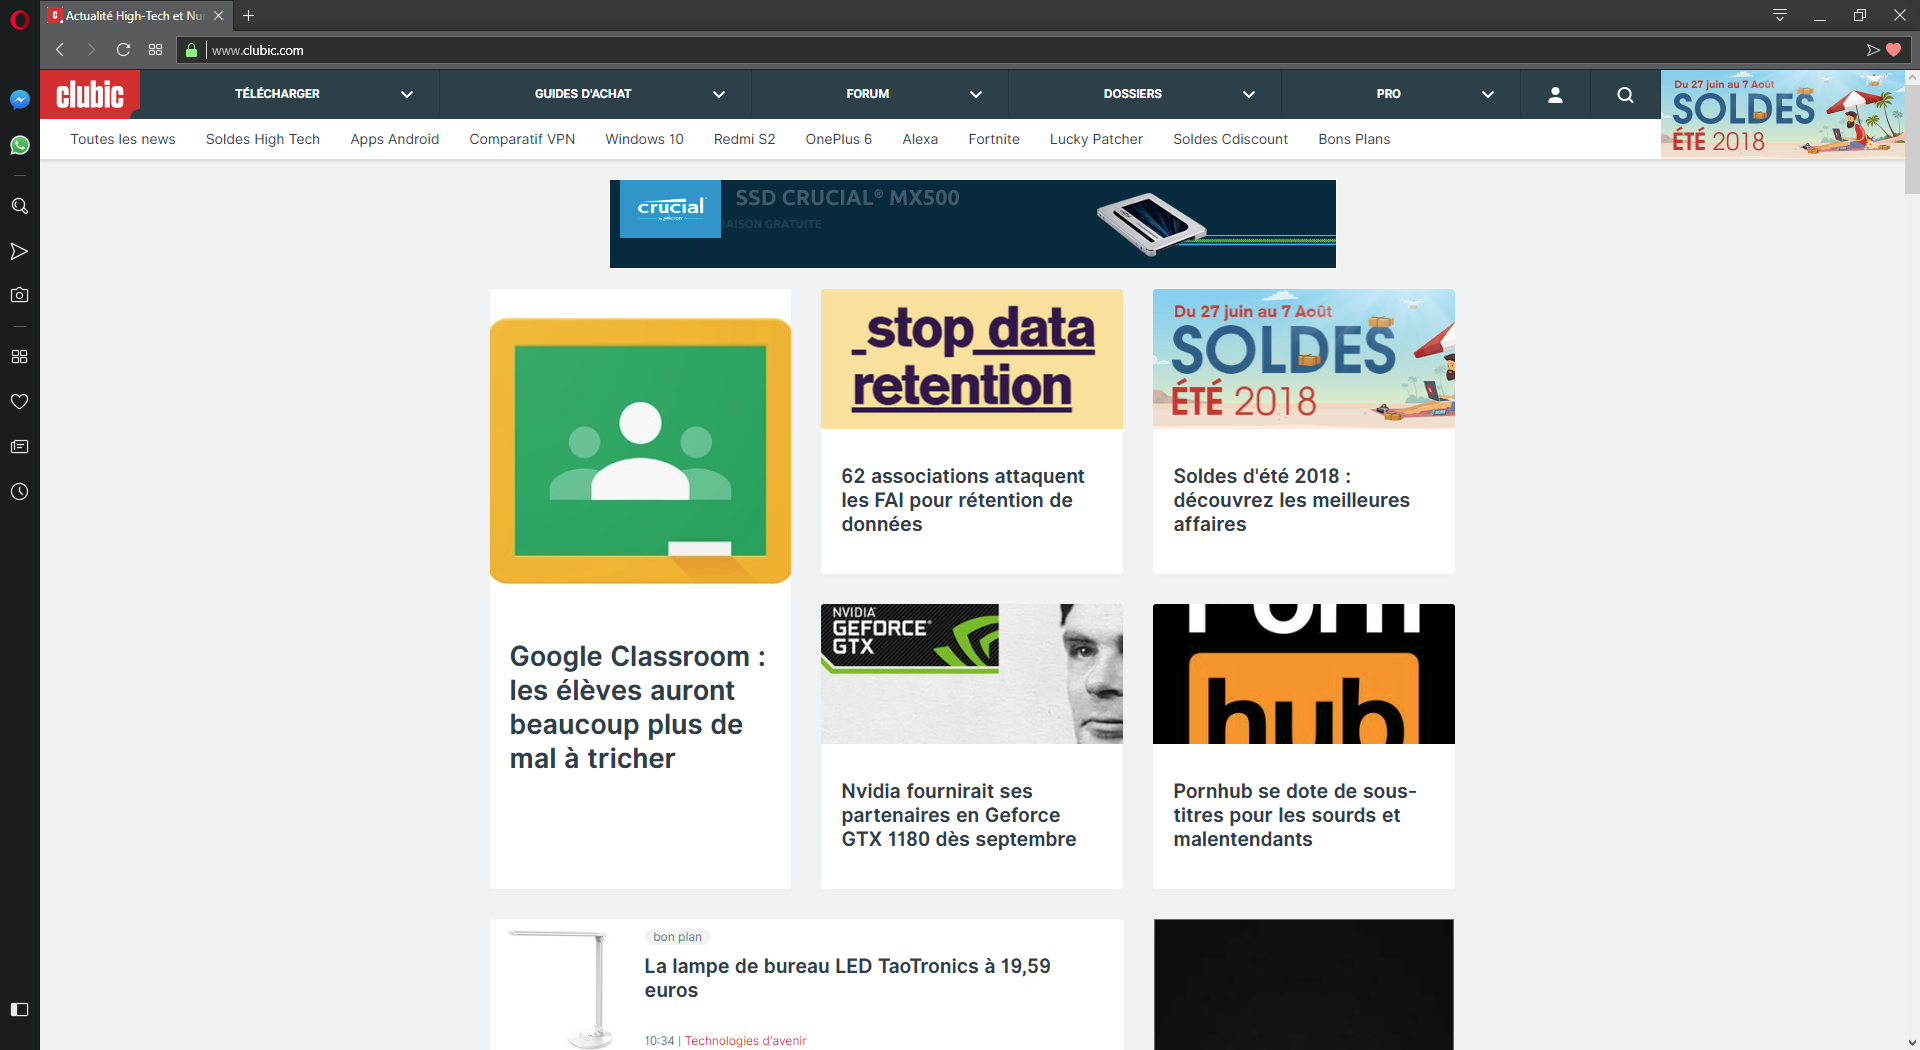Open Soldes Été 2018 header banner

[1782, 114]
